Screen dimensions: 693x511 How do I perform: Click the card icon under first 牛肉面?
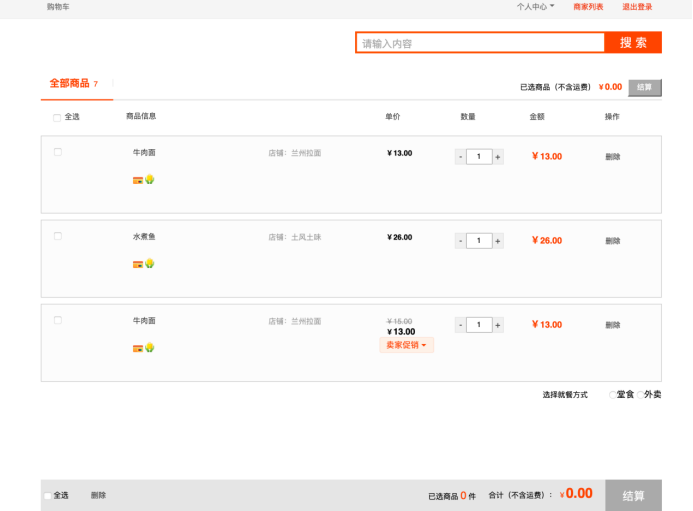coord(137,180)
